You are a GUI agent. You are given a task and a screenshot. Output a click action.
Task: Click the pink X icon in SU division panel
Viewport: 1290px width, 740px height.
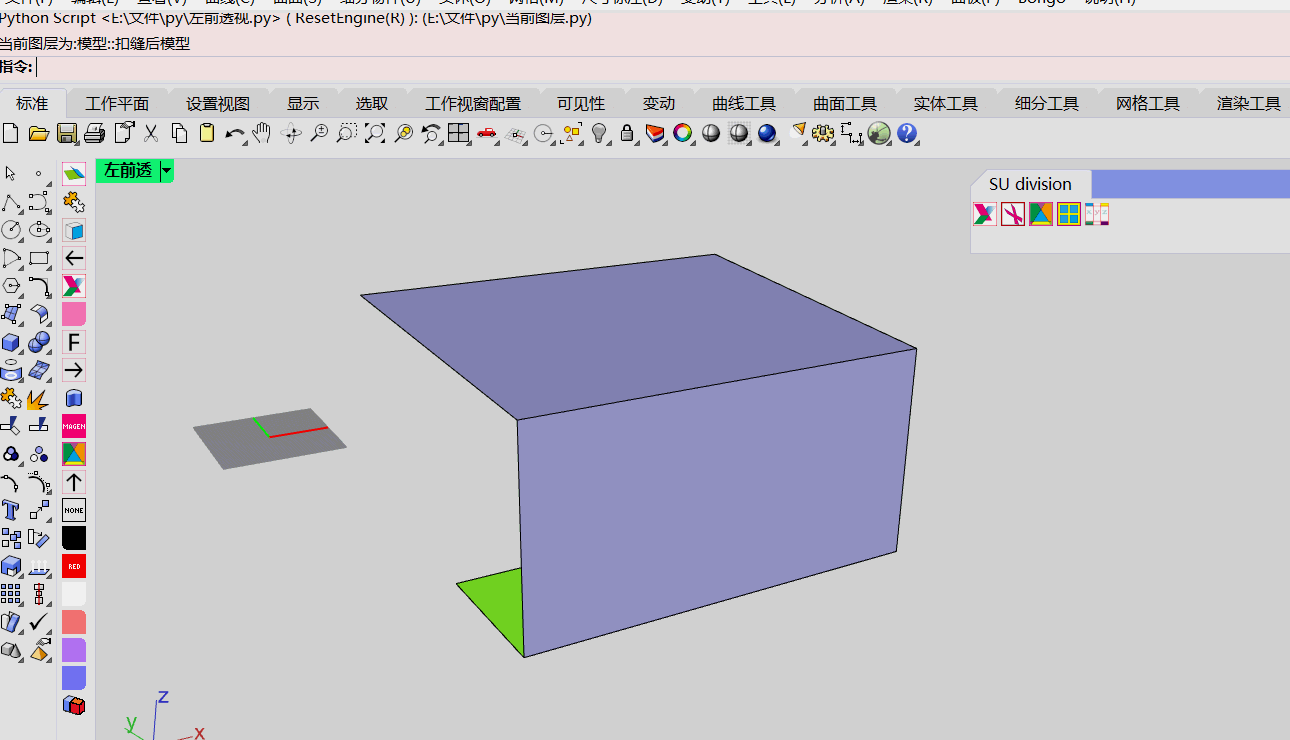click(983, 213)
